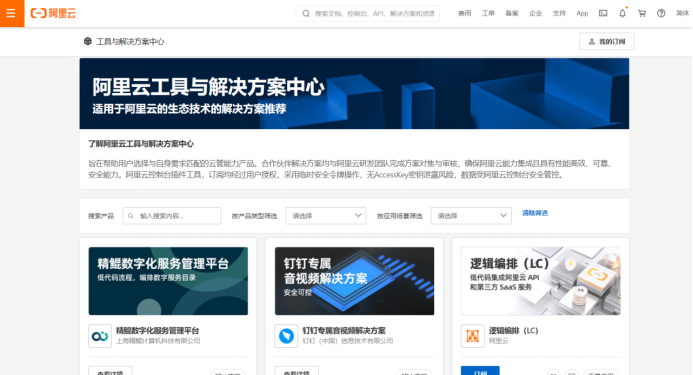Open the help question-mark icon

[661, 13]
